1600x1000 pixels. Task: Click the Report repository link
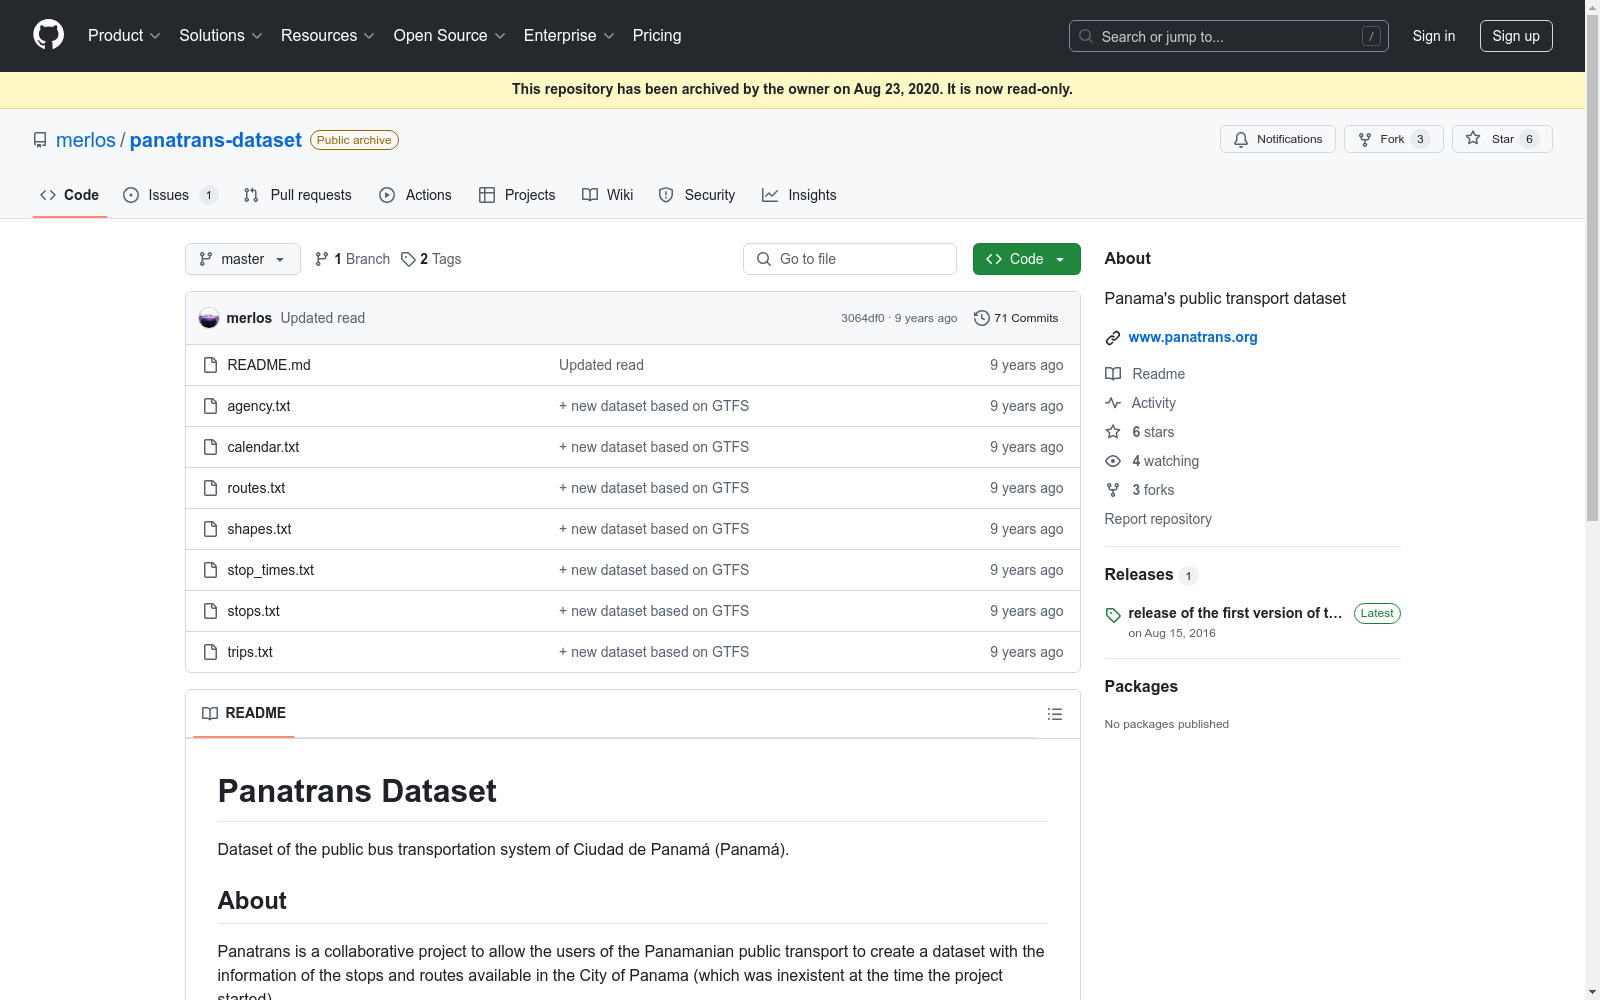click(1158, 519)
